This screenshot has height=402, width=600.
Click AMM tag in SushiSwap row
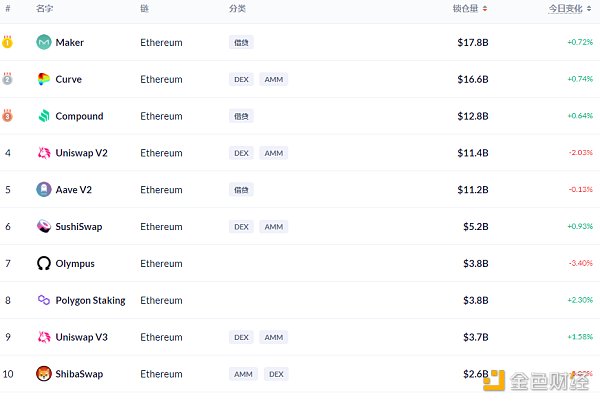[274, 227]
